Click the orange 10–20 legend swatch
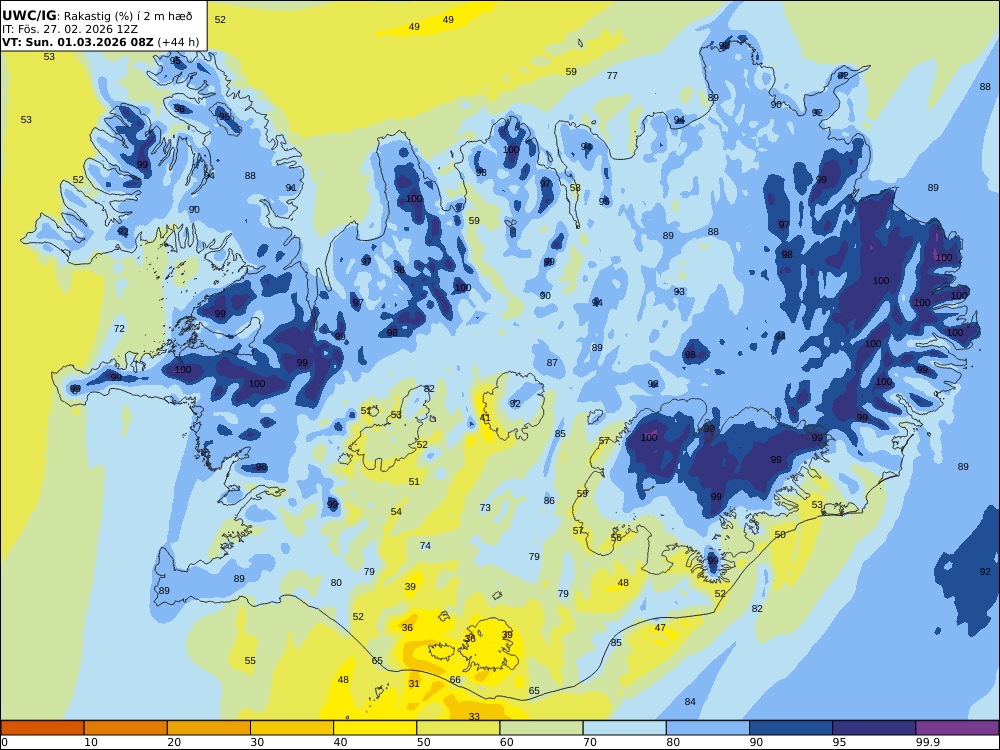This screenshot has height=750, width=1000. click(126, 728)
